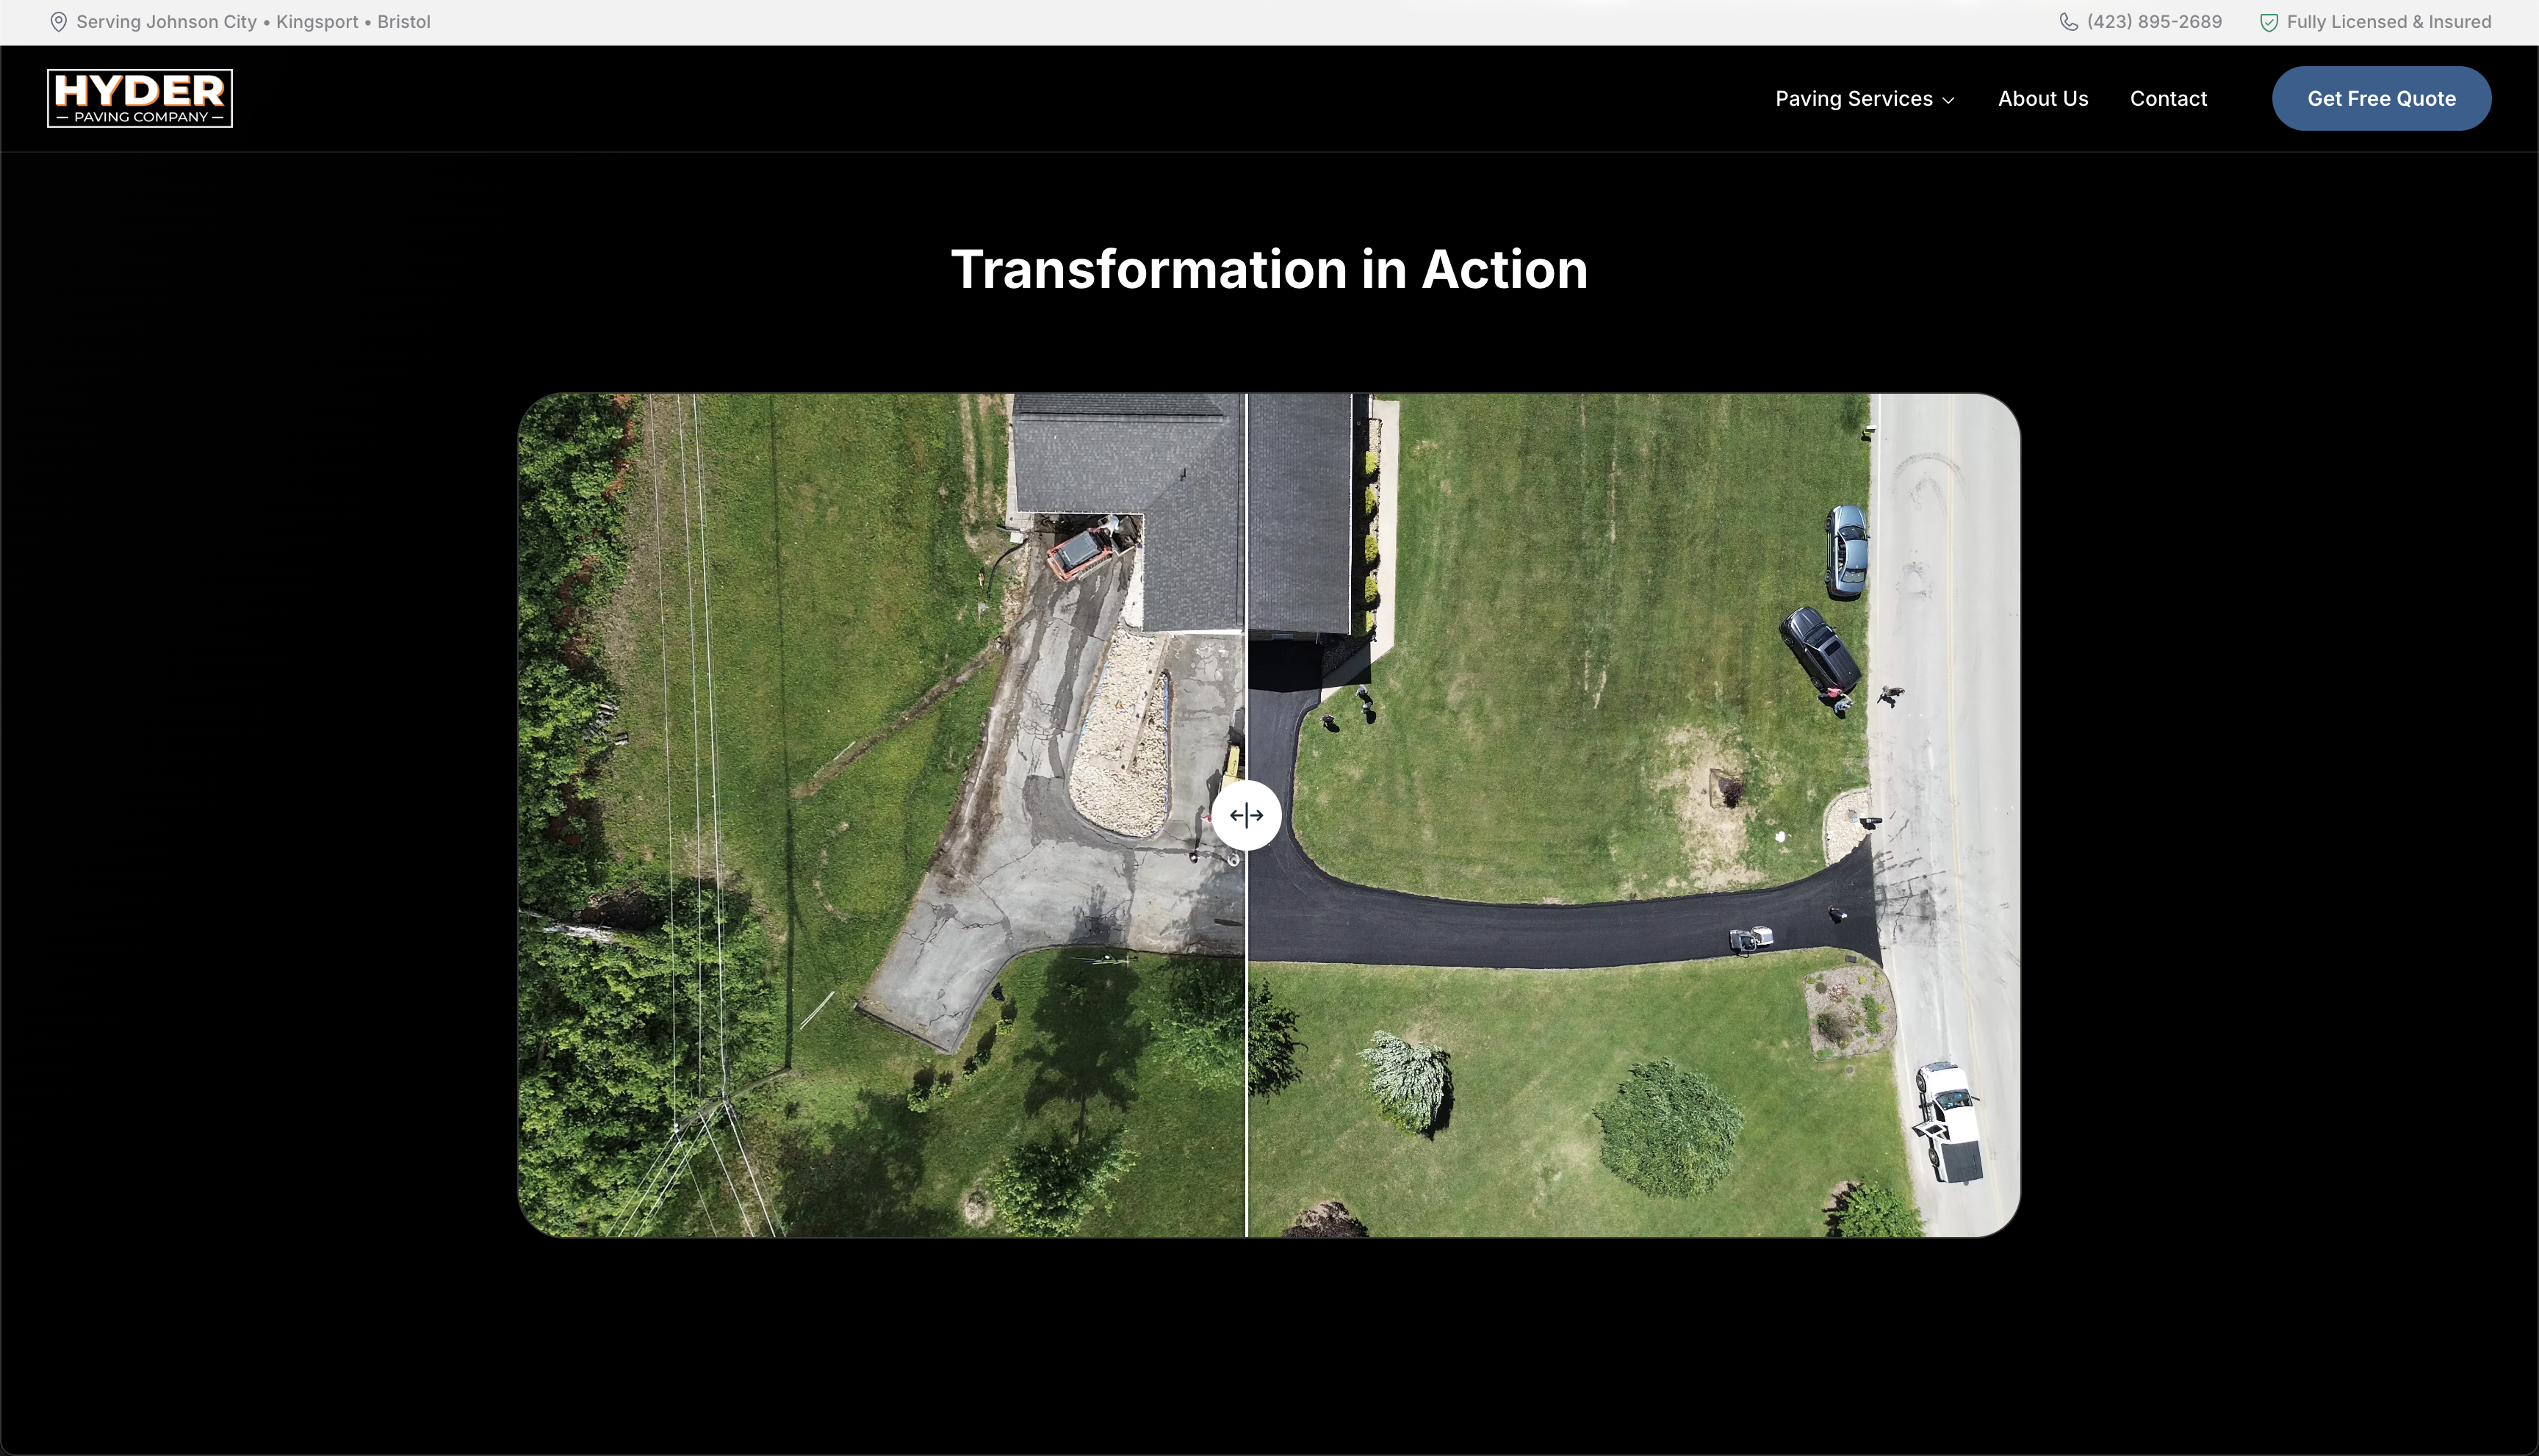
Task: Go to the About Us page
Action: pyautogui.click(x=2042, y=98)
